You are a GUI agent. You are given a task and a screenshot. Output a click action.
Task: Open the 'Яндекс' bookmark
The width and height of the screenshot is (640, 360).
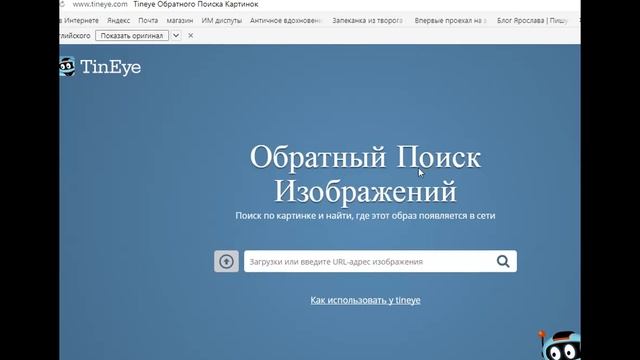pos(118,20)
